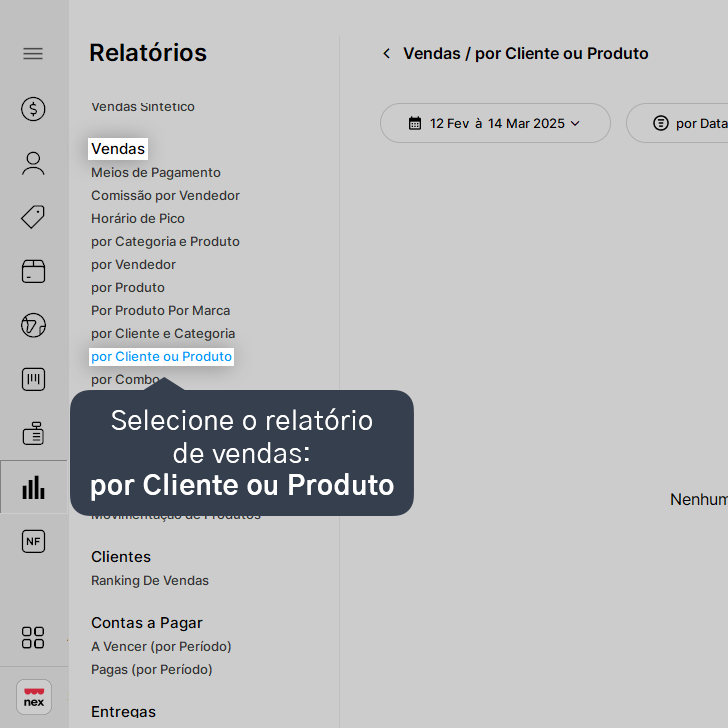Viewport: 728px width, 728px height.
Task: Click the Vendas section heading
Action: 118,149
